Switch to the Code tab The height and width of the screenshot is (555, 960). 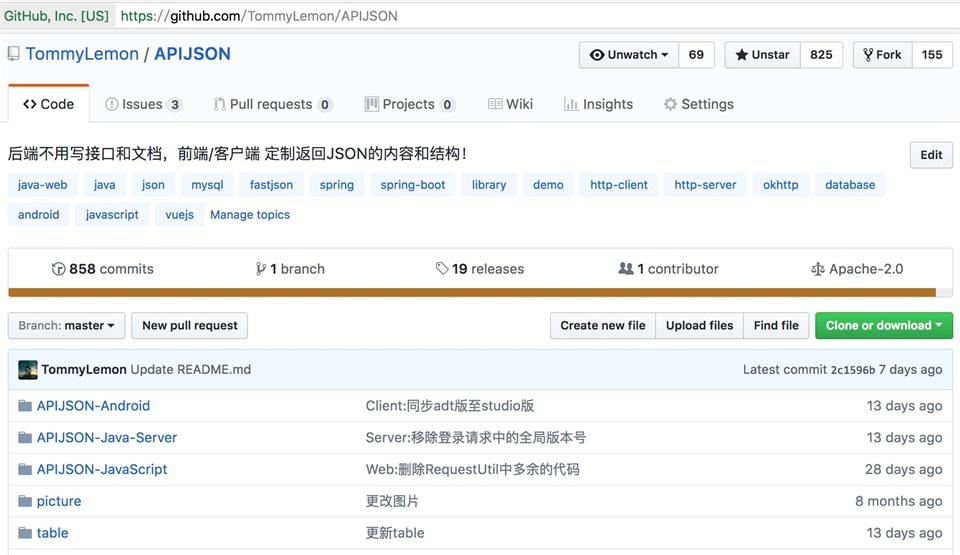(x=49, y=104)
